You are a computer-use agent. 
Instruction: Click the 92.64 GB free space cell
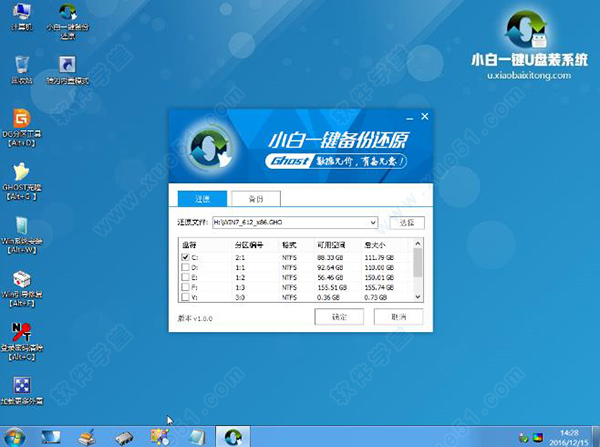(330, 268)
